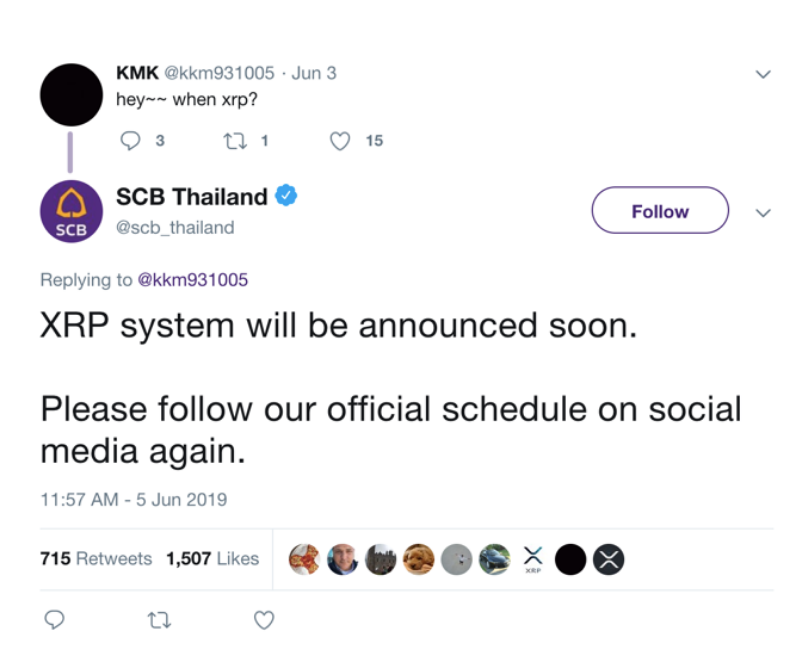Open the chevron menu on KMK's tweet
This screenshot has width=790, height=656.
point(763,74)
